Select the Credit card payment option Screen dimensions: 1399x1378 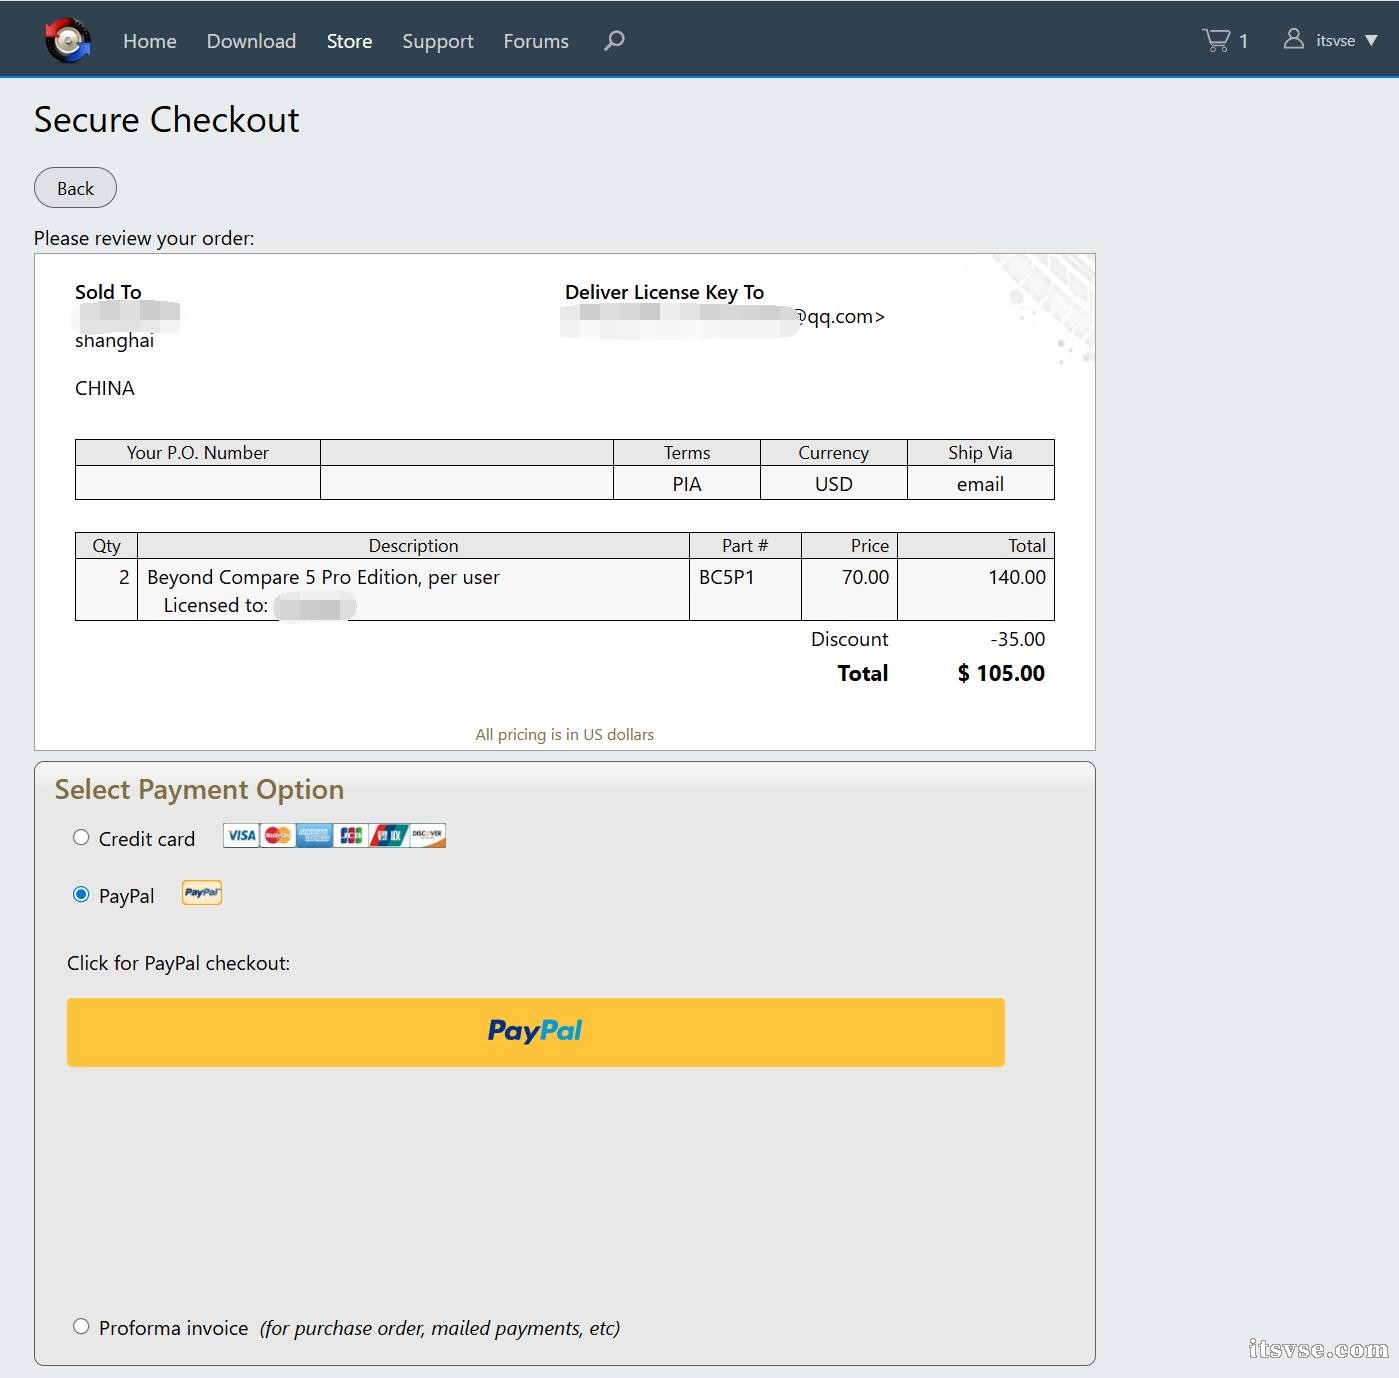pyautogui.click(x=81, y=838)
